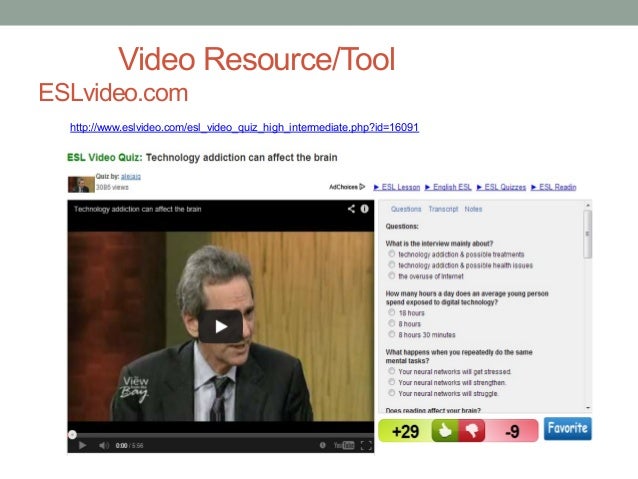This screenshot has width=638, height=479.
Task: Enter fullscreen mode on the video
Action: pos(366,445)
